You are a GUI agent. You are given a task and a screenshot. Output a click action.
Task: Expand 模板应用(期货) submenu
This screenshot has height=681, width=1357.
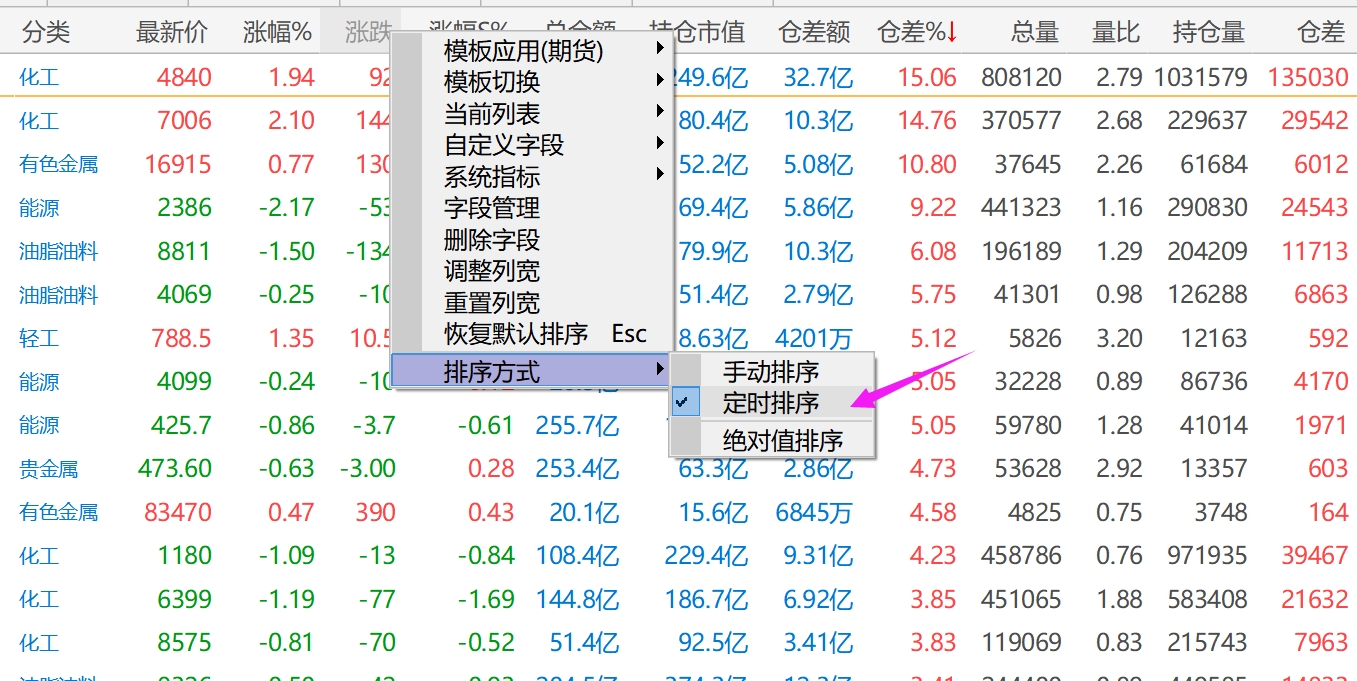click(x=523, y=50)
